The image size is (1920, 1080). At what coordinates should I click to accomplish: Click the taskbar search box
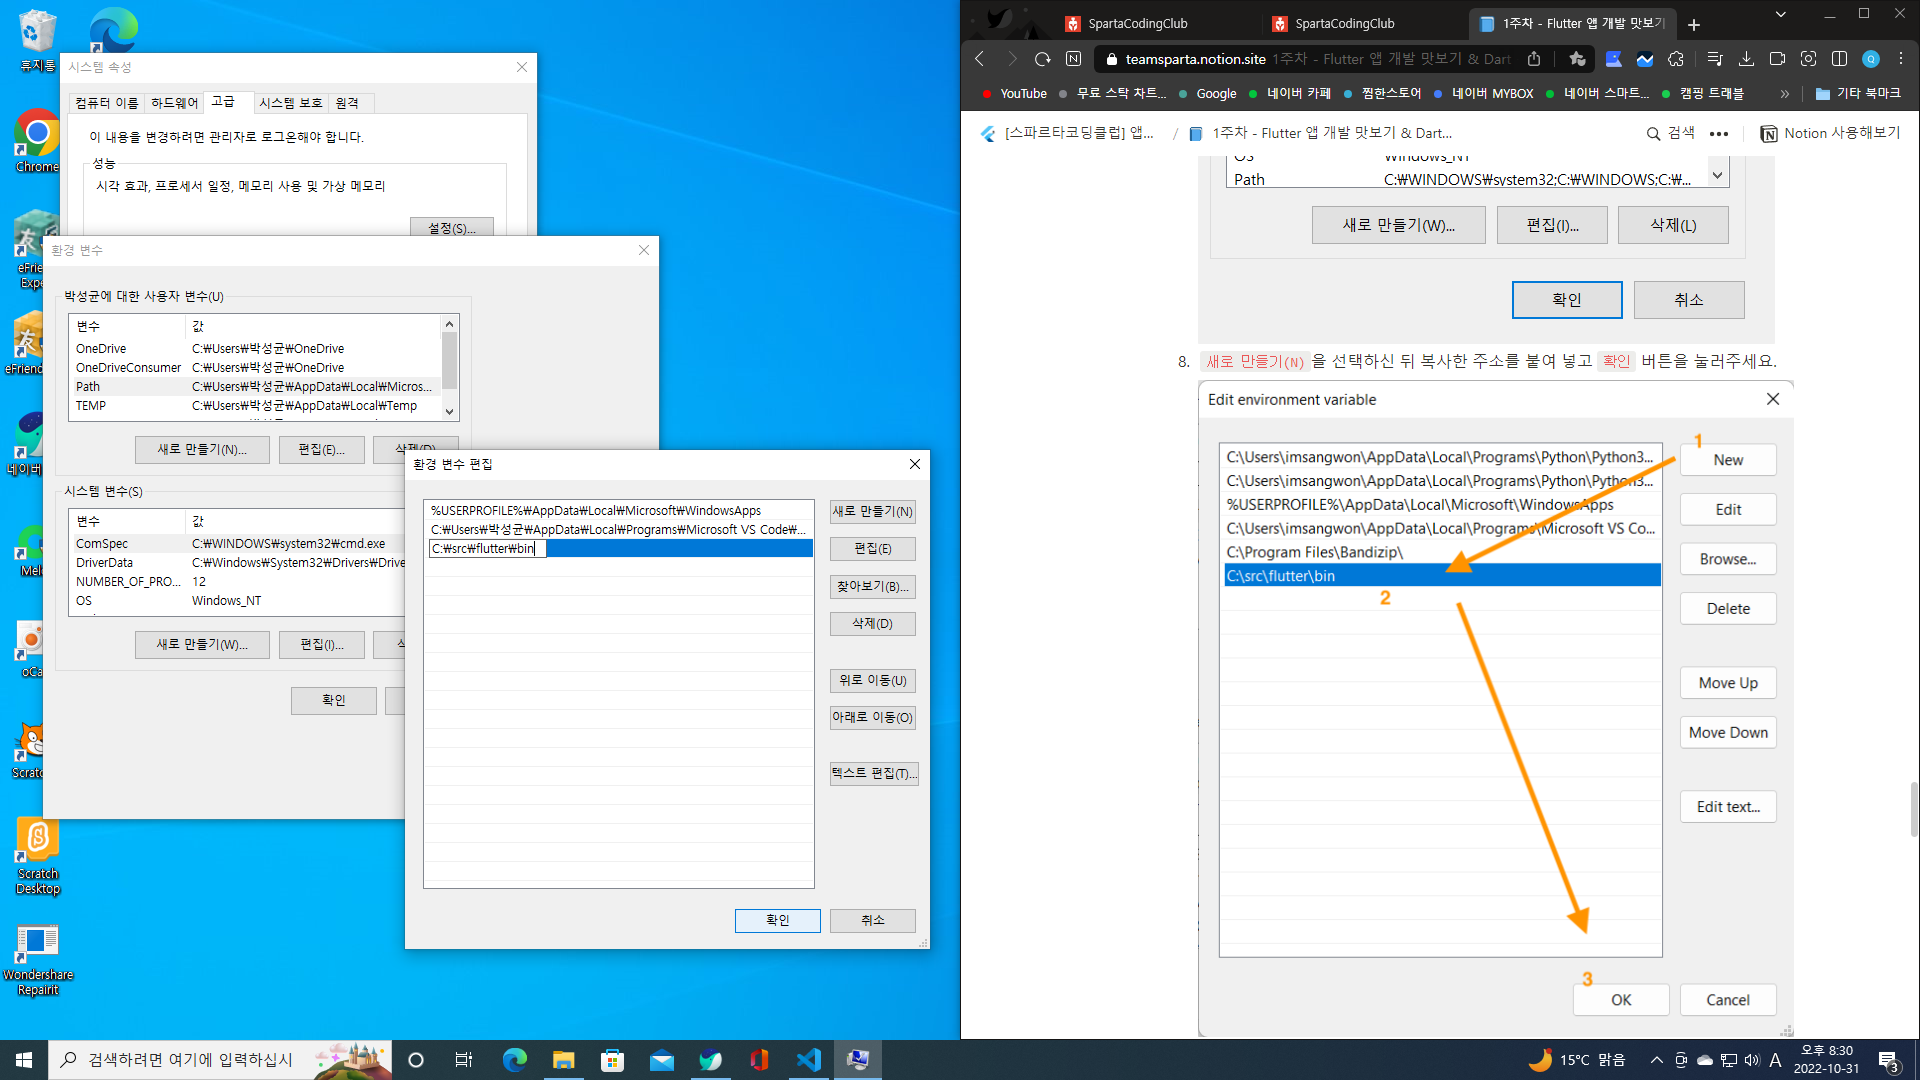tap(220, 1060)
